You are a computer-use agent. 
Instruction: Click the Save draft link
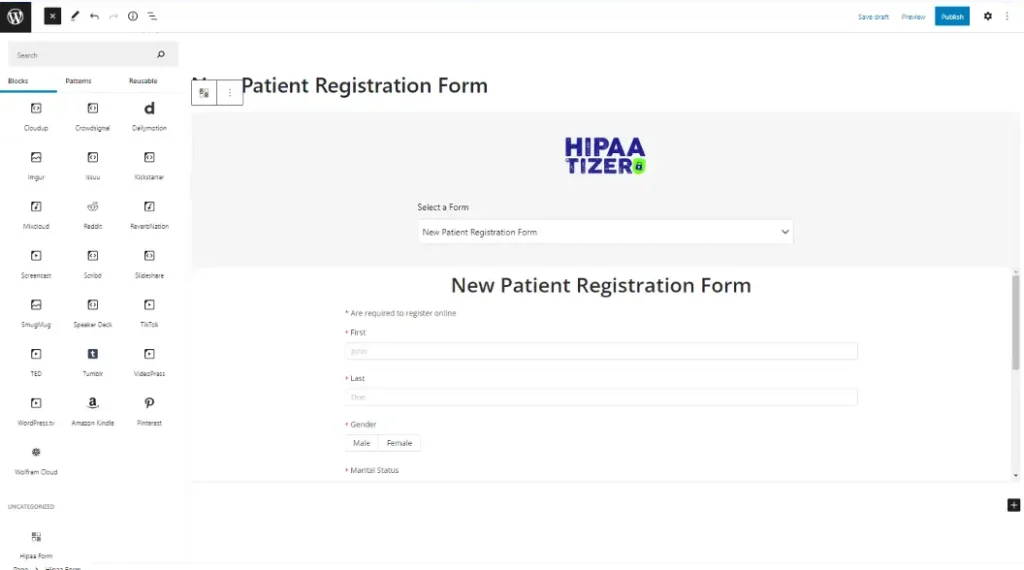[x=873, y=17]
